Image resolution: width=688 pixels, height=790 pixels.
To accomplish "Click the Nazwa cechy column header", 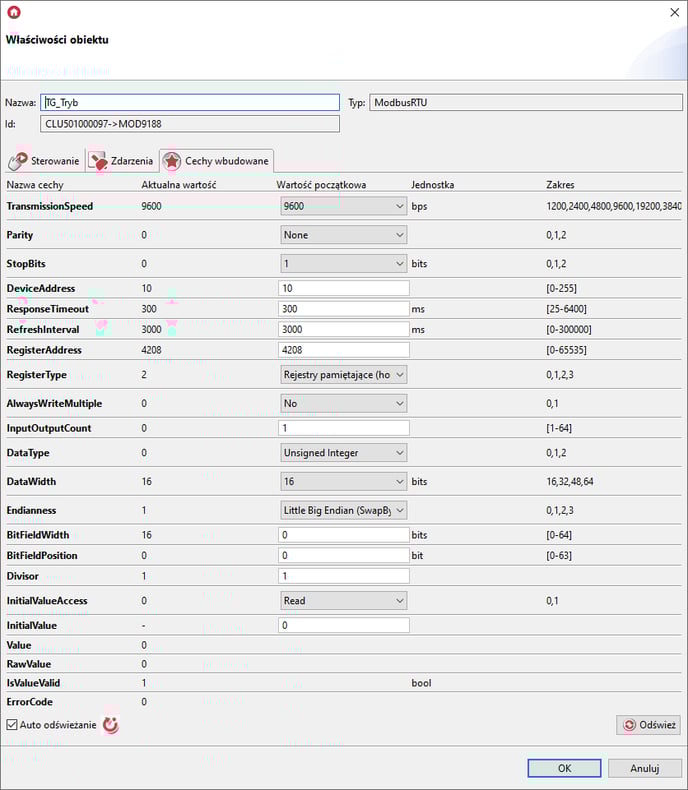I will tap(35, 185).
